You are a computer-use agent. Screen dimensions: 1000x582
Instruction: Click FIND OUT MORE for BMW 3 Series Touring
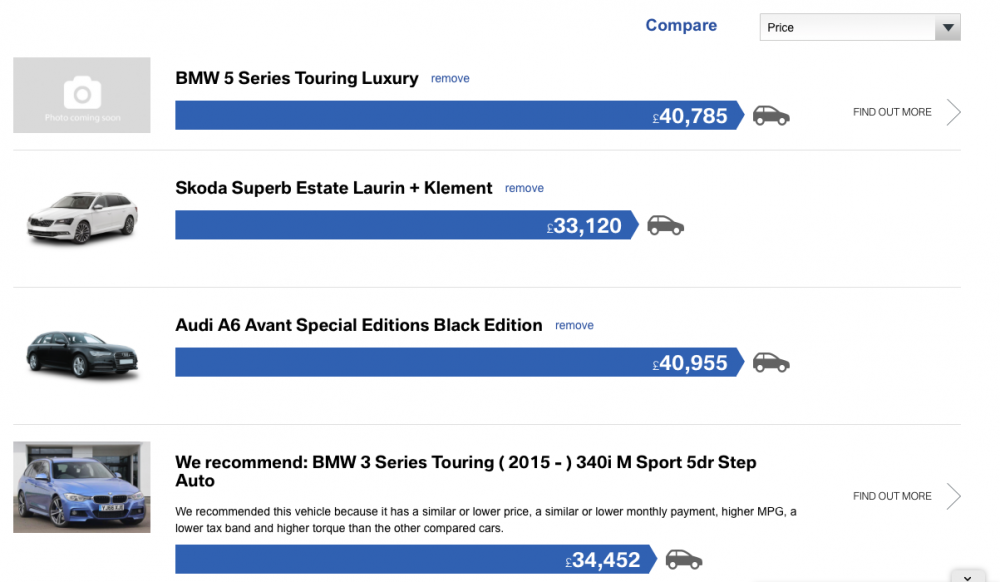[x=892, y=496]
